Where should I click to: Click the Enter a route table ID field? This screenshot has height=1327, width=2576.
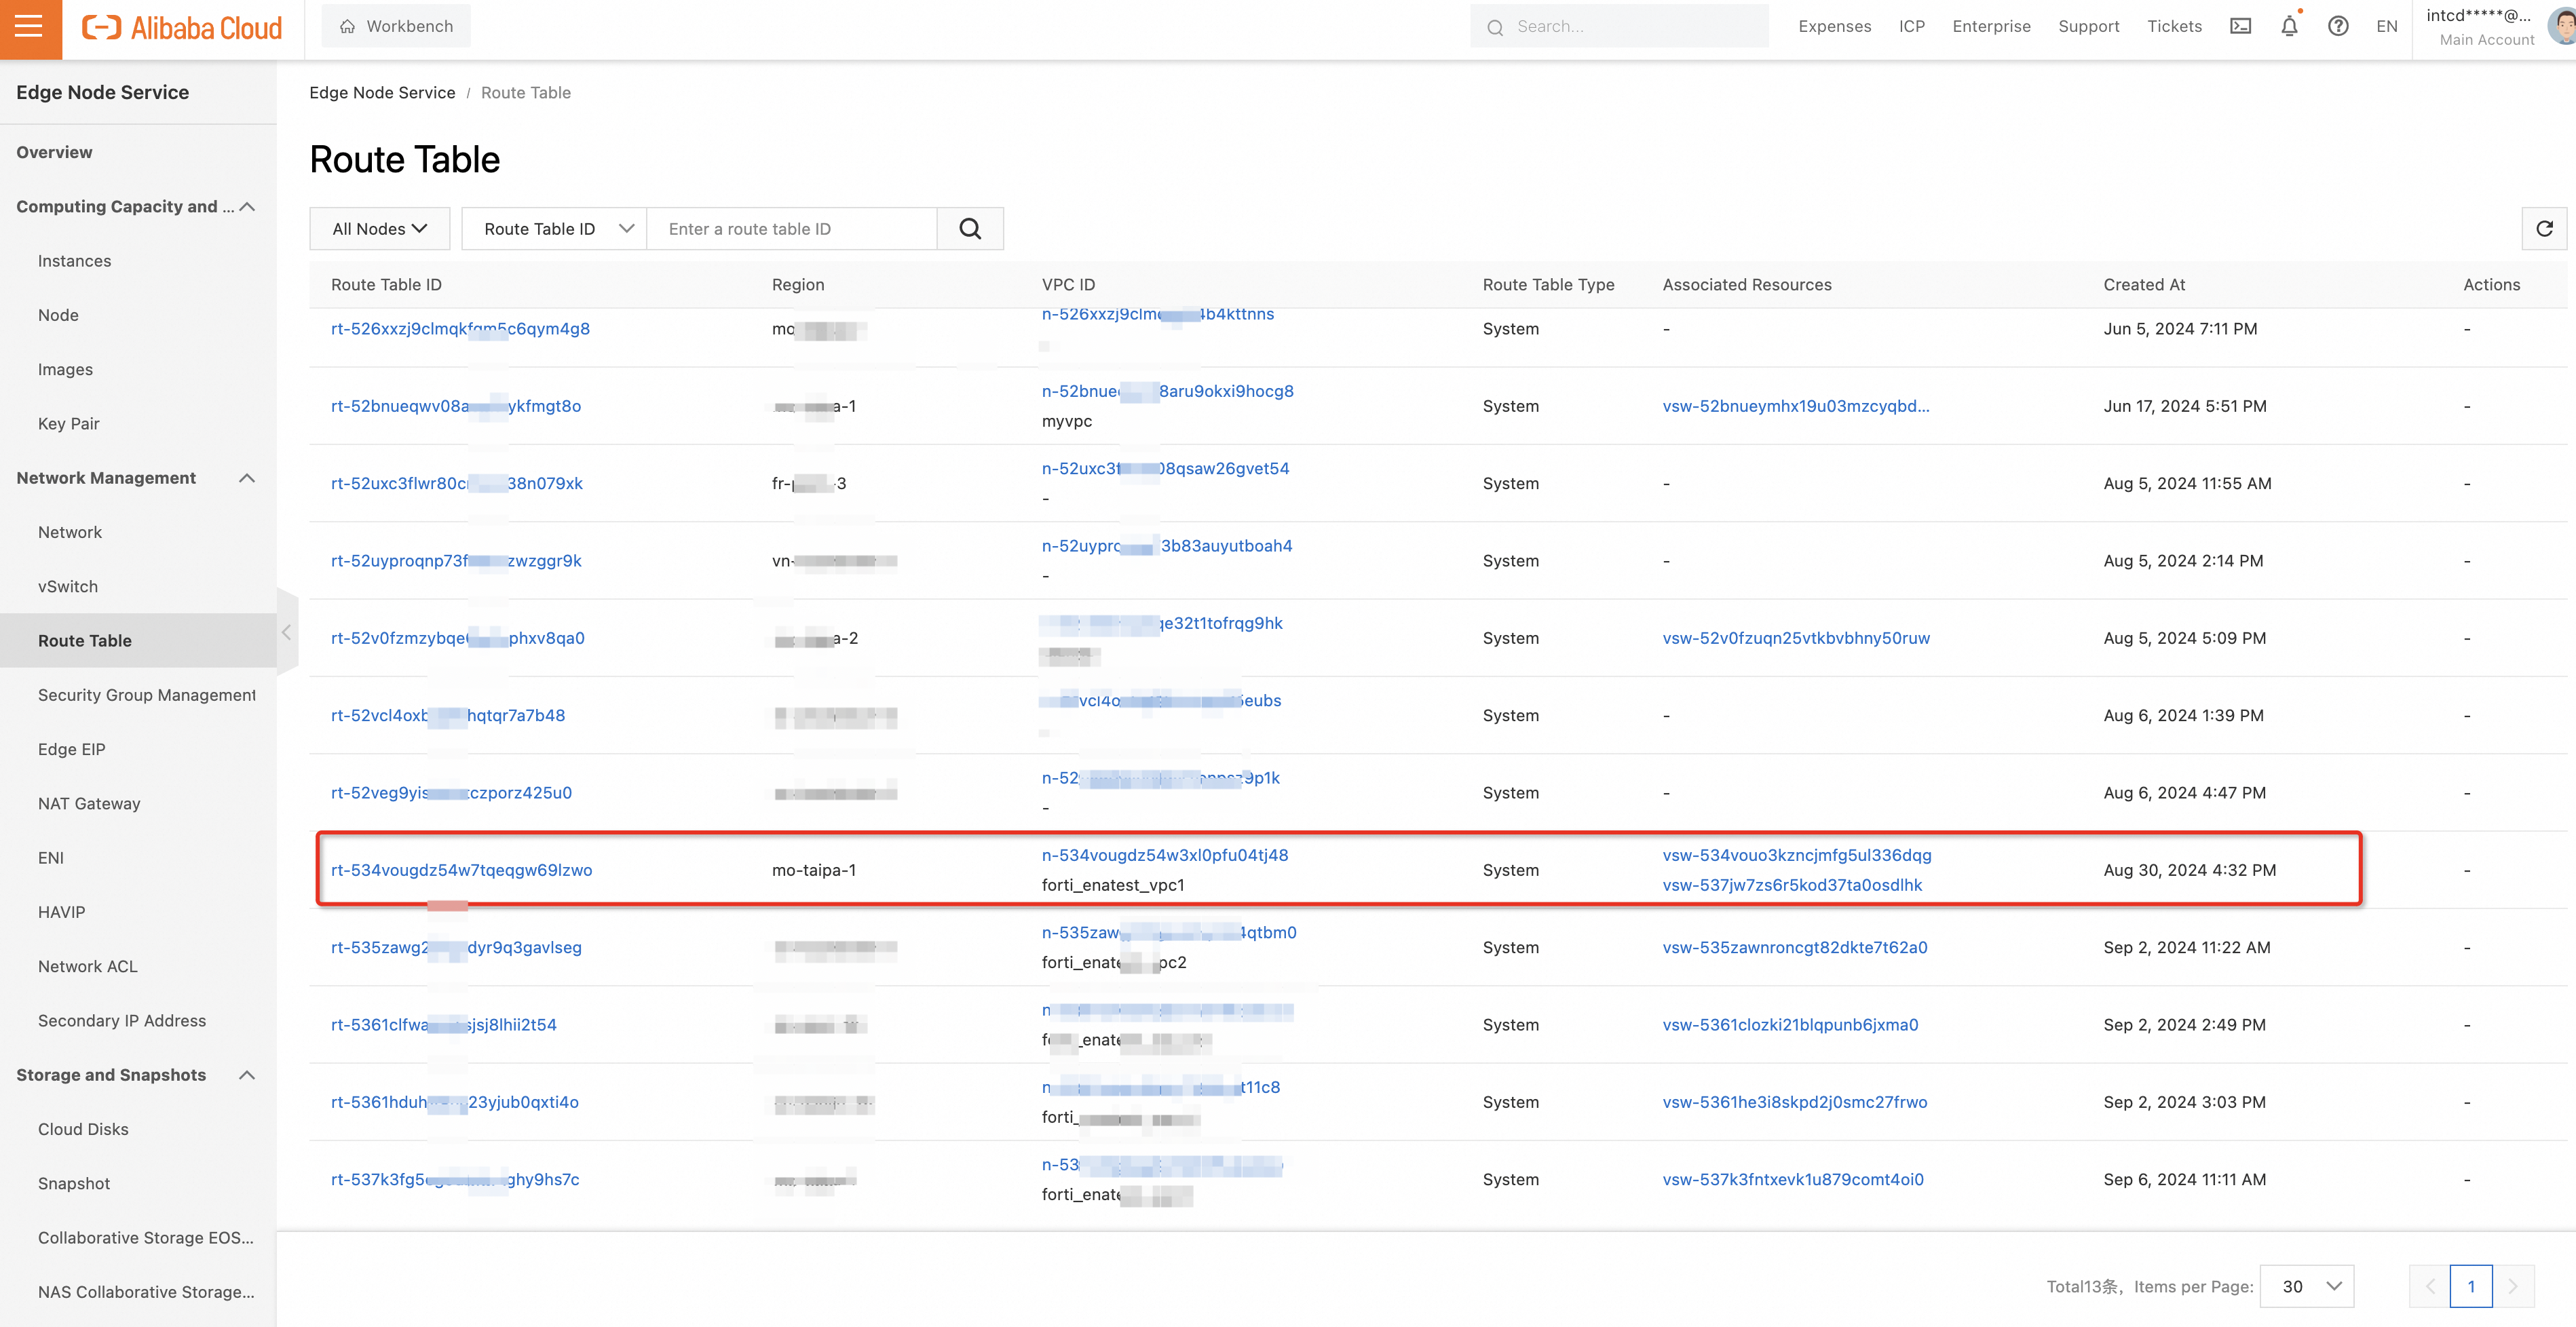tap(792, 229)
